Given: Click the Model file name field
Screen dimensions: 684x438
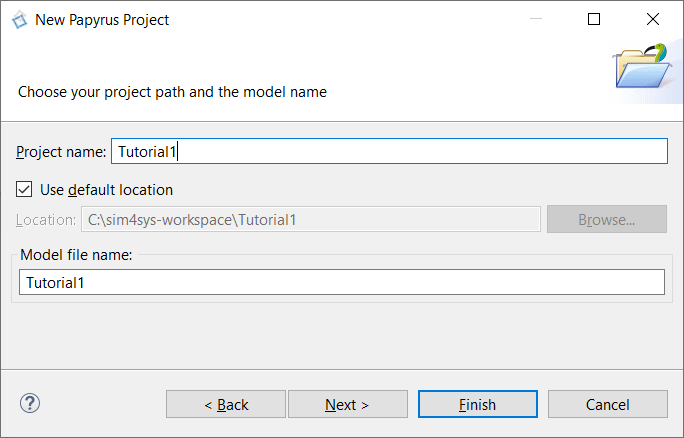Looking at the screenshot, I should 342,282.
